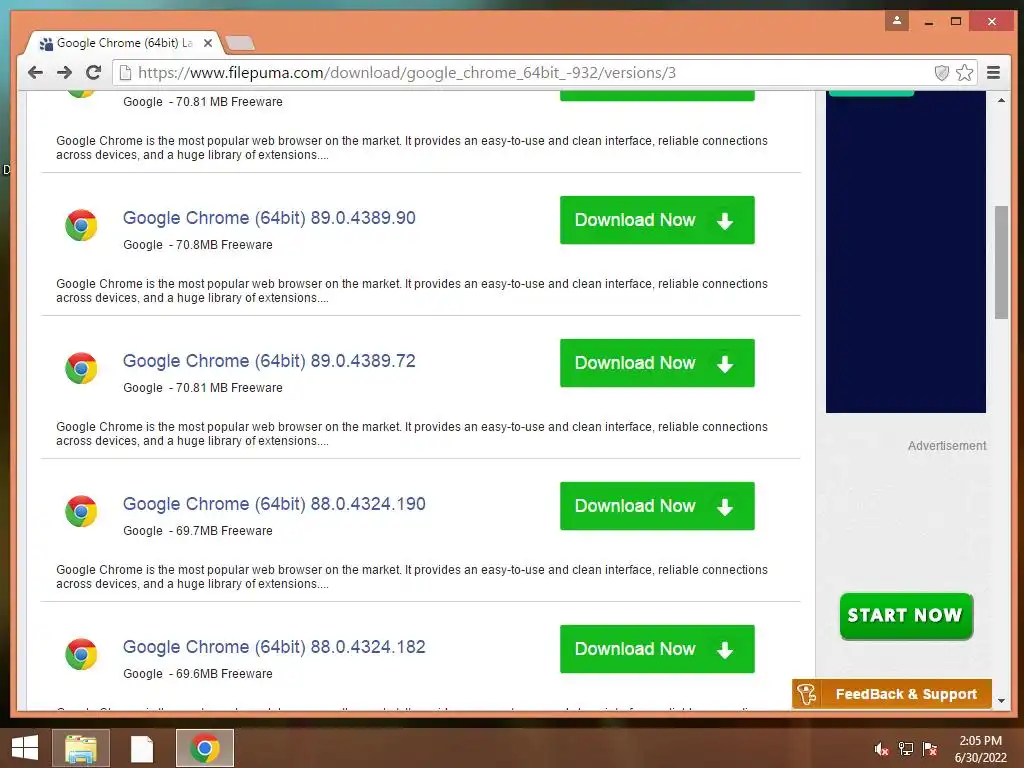Viewport: 1024px width, 768px height.
Task: Click description text under version 88.0.4324.190
Action: click(411, 577)
